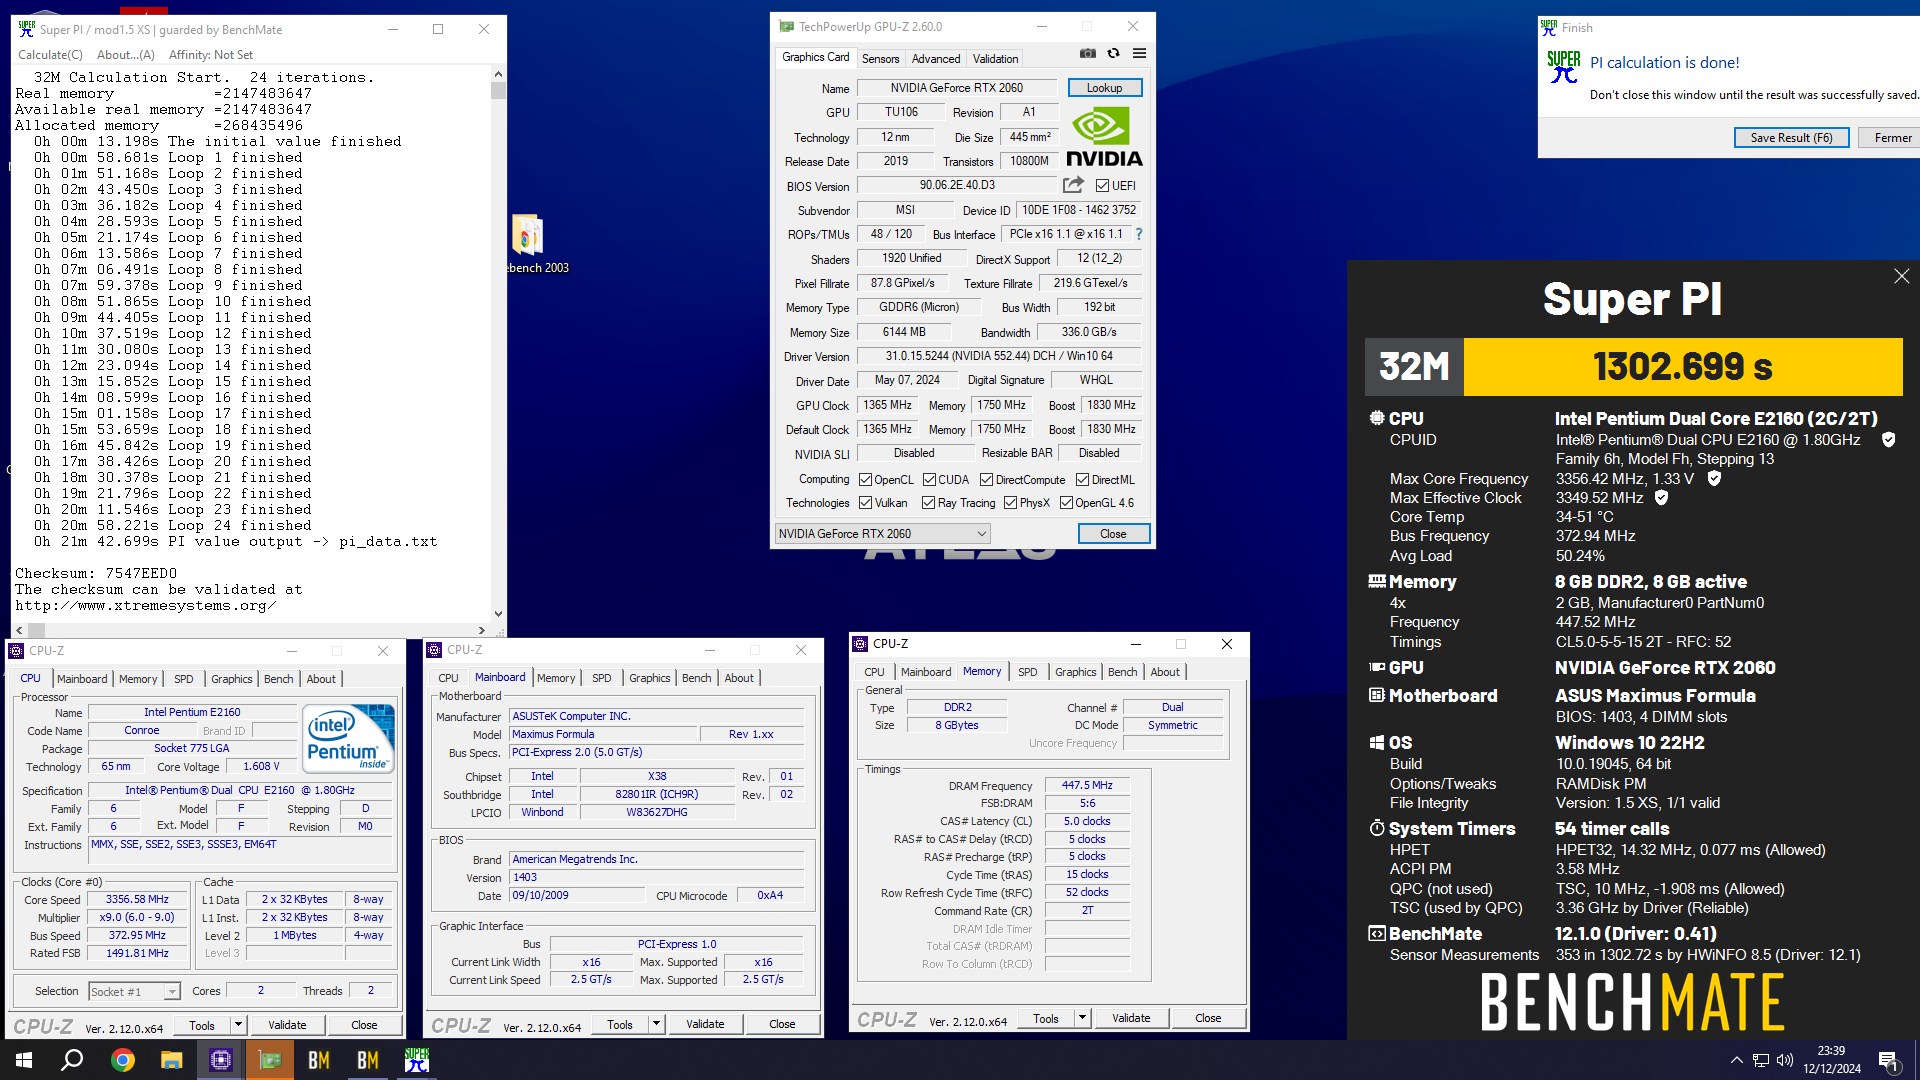
Task: Click Tools button in CPU tab window
Action: [202, 1025]
